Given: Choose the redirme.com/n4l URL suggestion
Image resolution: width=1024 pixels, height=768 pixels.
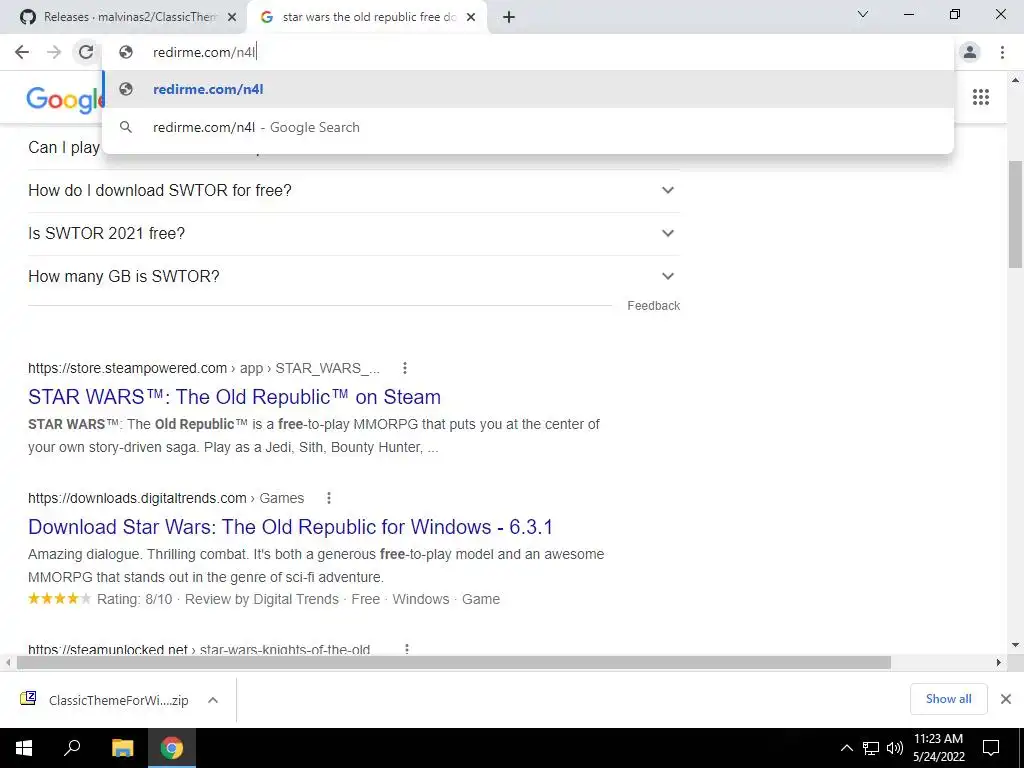Looking at the screenshot, I should (528, 89).
